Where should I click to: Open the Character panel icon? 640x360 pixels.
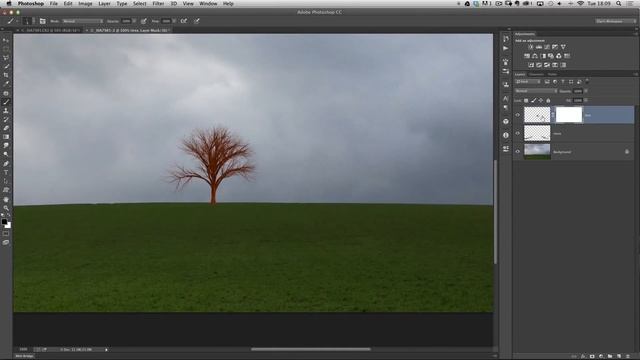tap(506, 98)
